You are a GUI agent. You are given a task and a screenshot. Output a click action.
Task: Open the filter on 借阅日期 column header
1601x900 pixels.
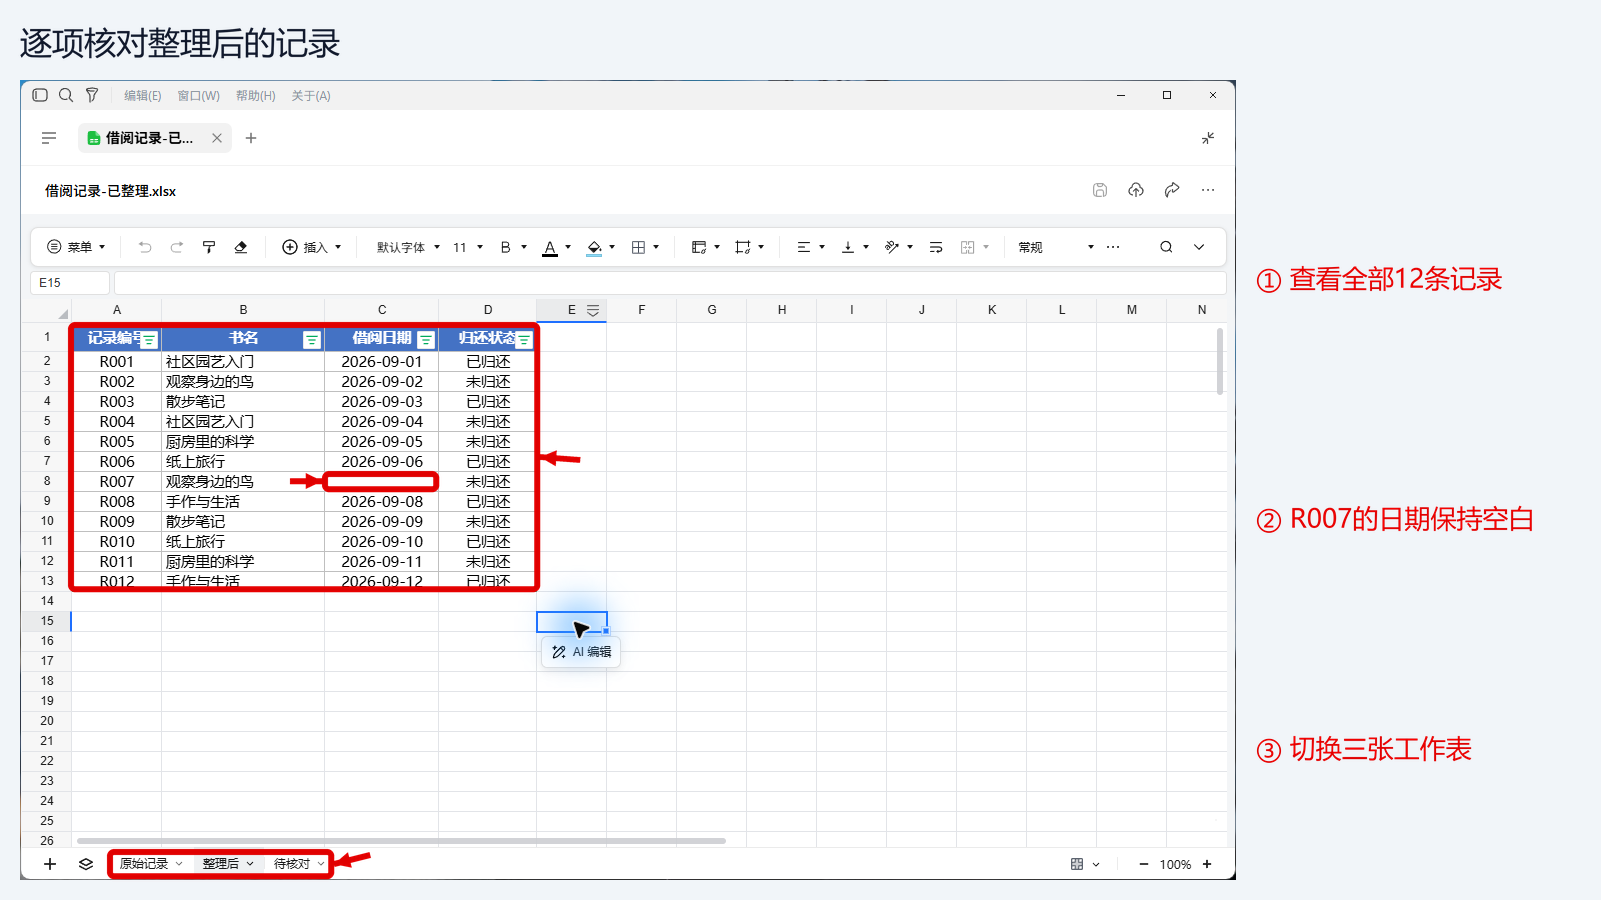point(426,340)
